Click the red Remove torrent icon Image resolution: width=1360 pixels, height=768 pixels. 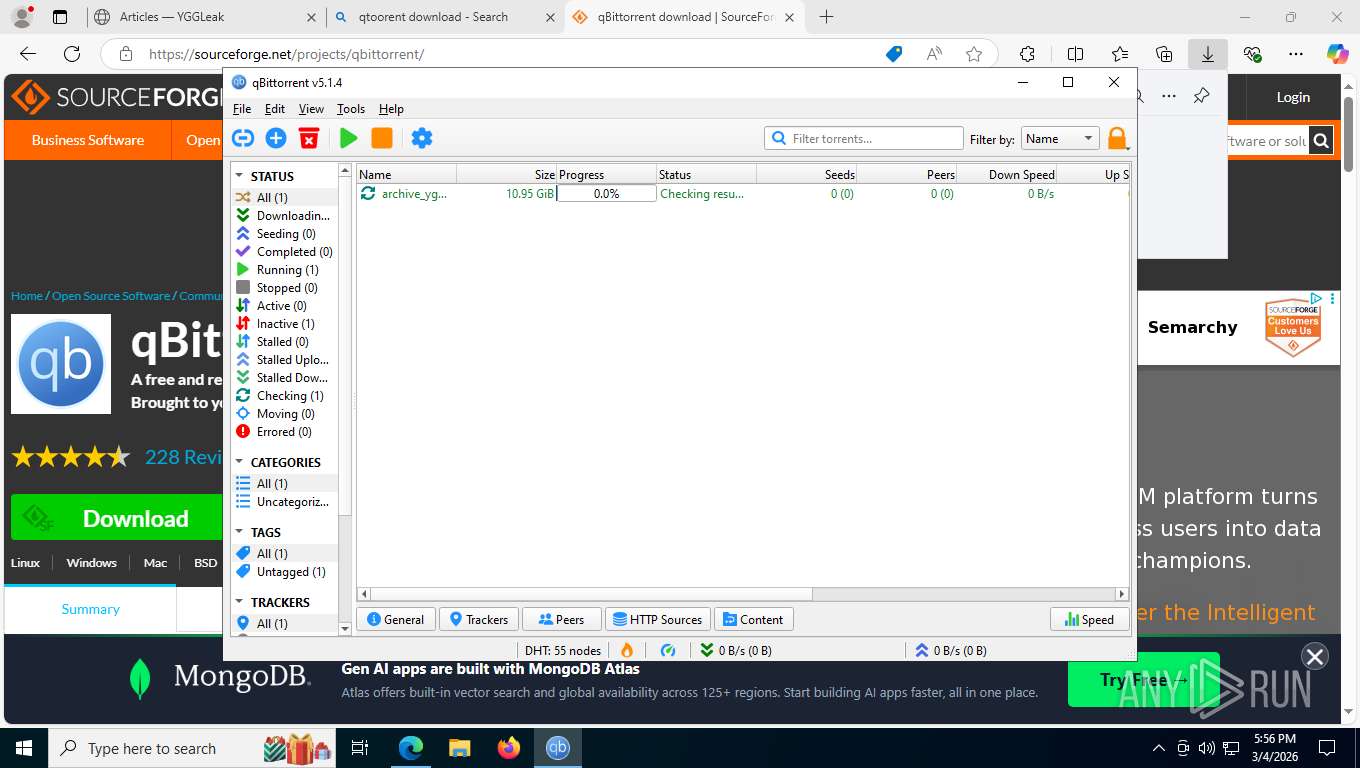pos(309,138)
